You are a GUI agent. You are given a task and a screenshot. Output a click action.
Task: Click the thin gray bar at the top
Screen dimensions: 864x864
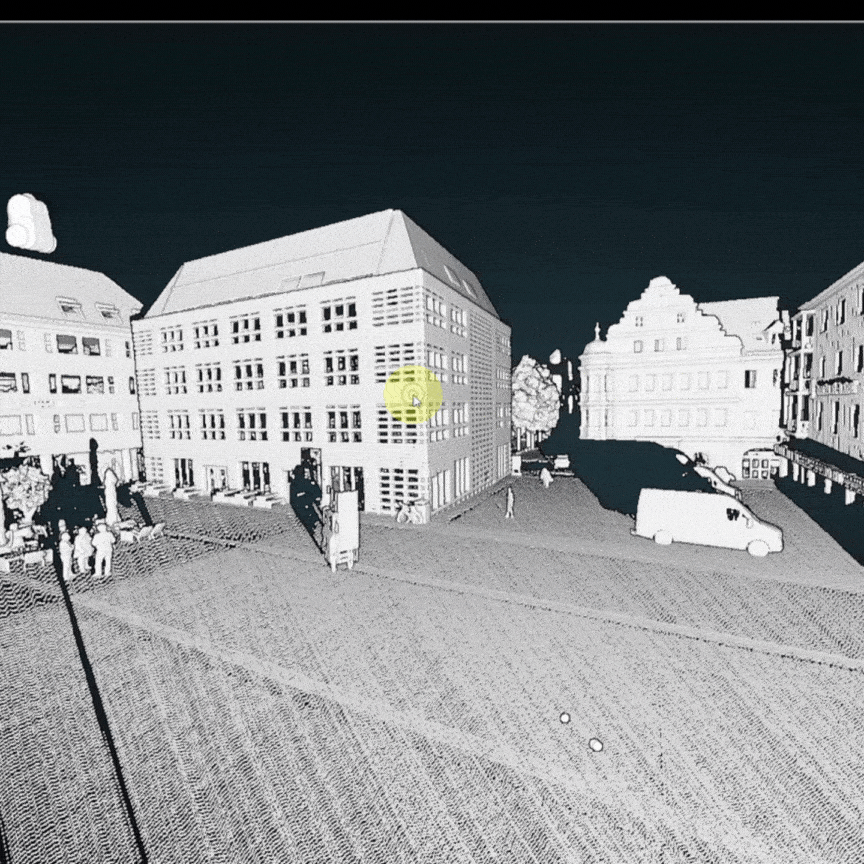coord(432,21)
